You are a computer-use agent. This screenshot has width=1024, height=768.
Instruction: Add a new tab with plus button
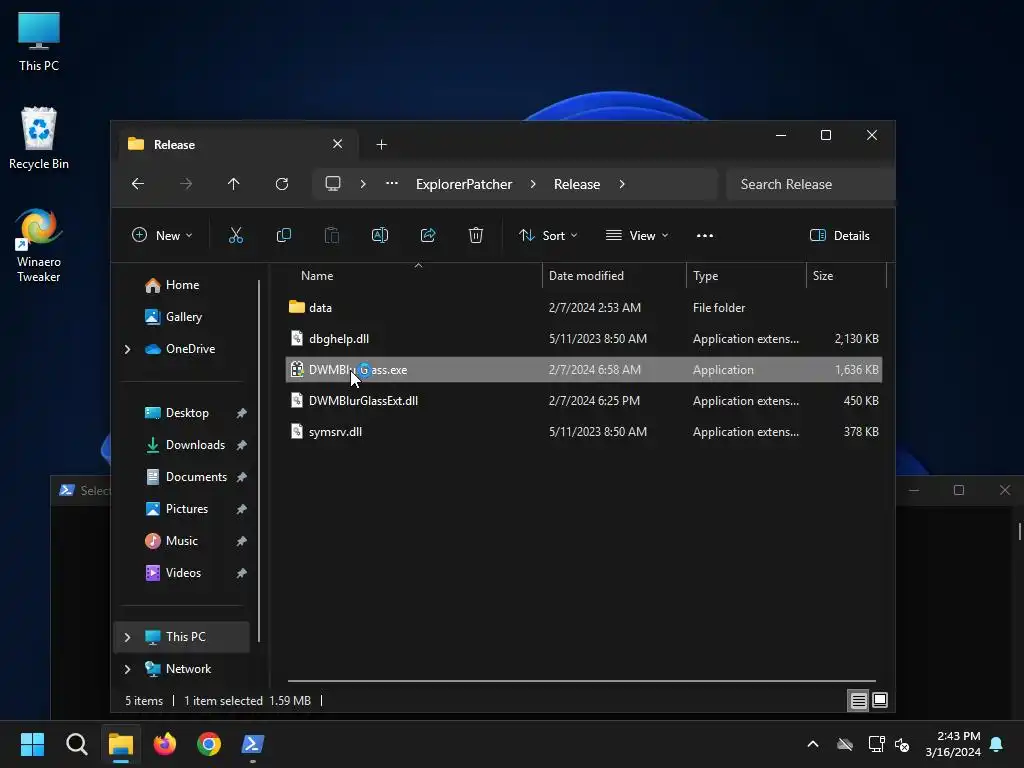381,144
